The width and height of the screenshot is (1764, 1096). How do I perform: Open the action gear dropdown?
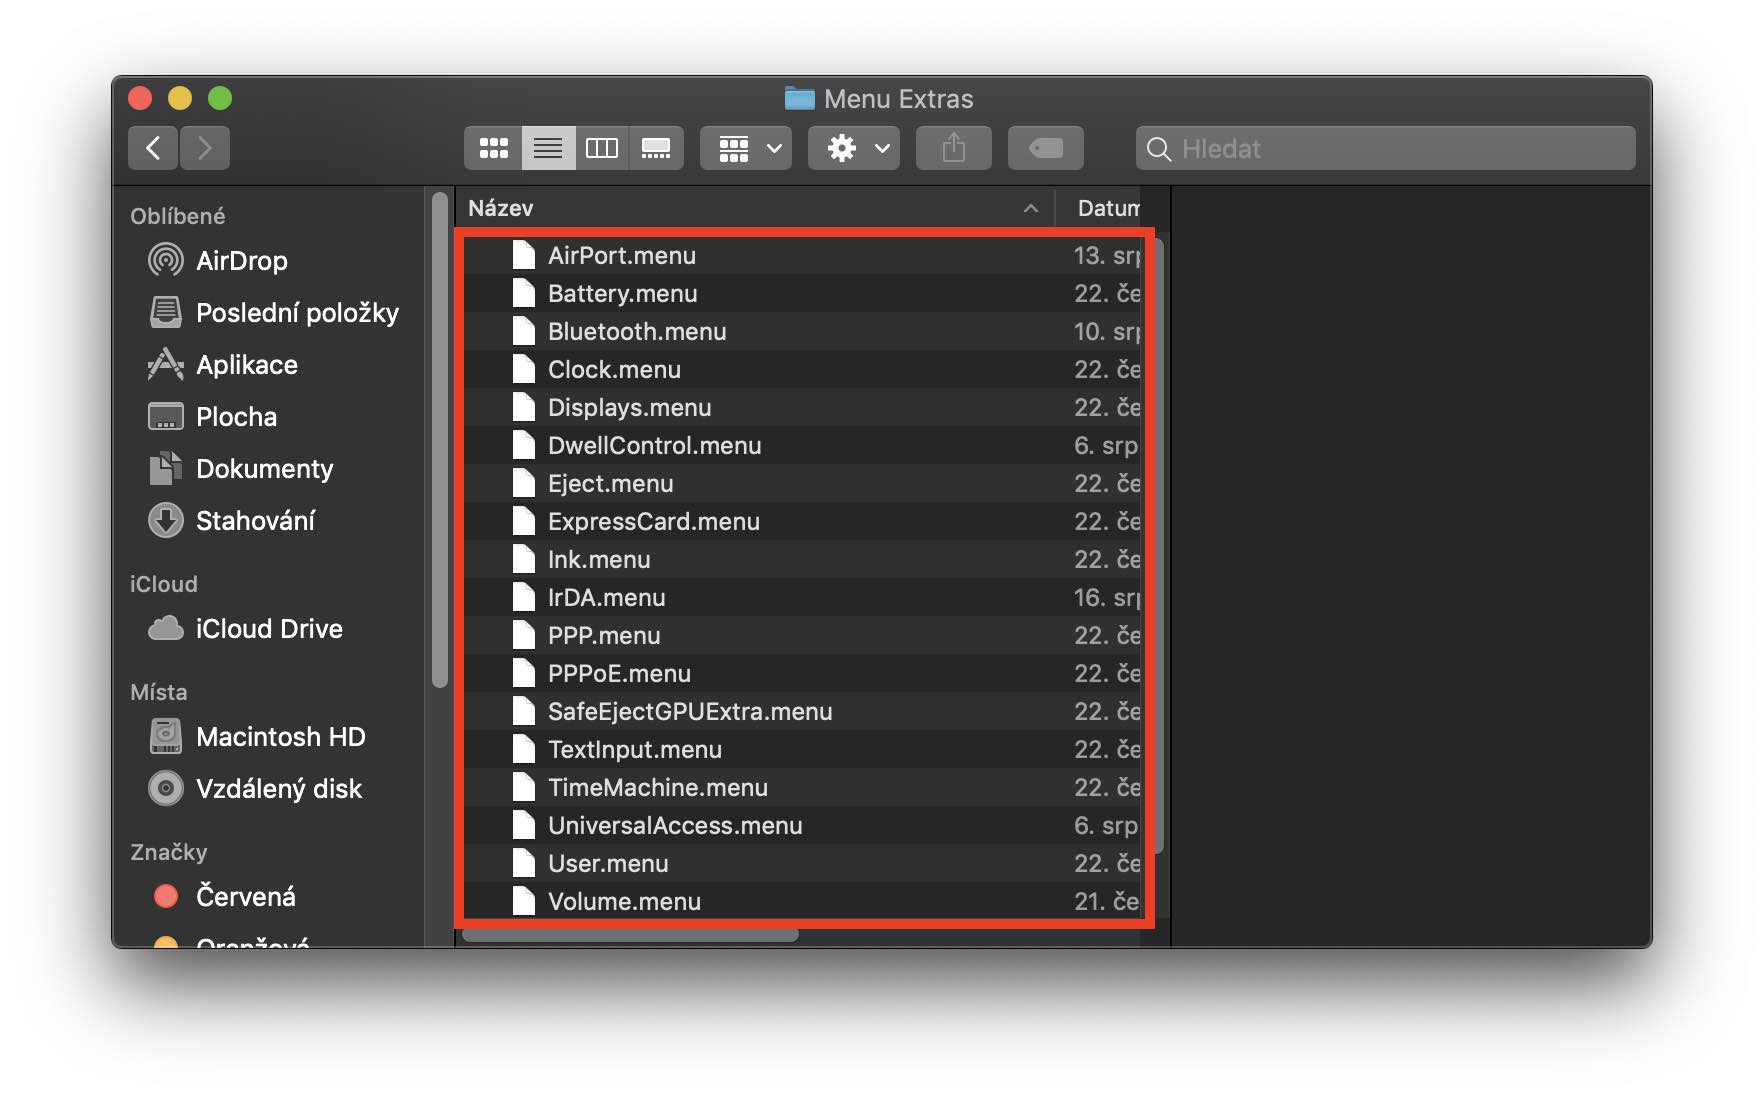click(x=852, y=148)
